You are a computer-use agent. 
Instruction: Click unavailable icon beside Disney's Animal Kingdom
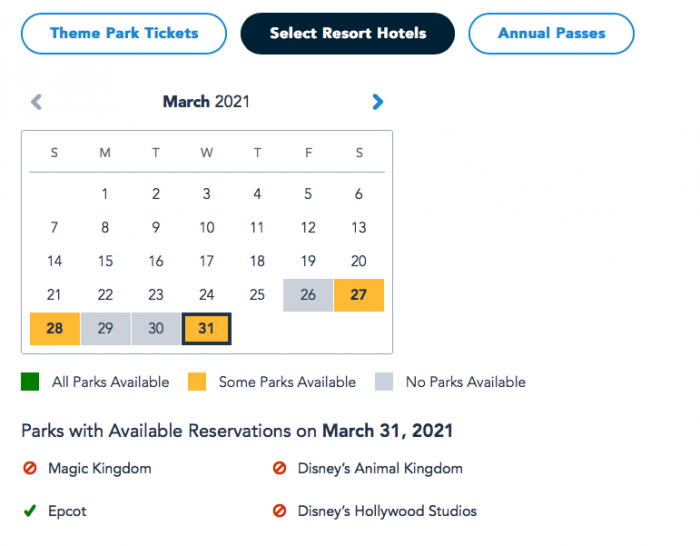coord(279,468)
